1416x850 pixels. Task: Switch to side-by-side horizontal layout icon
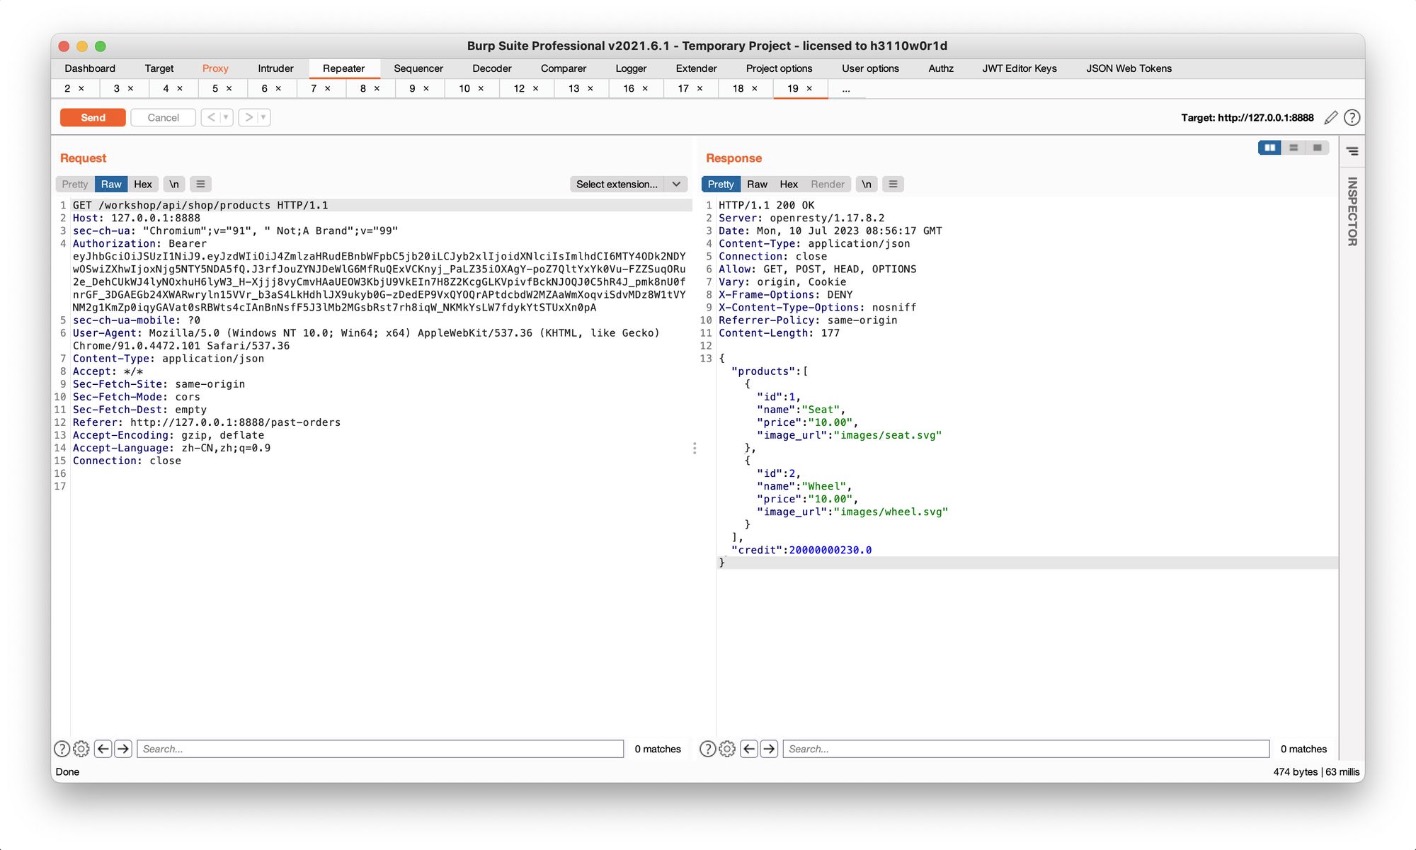tap(1270, 148)
